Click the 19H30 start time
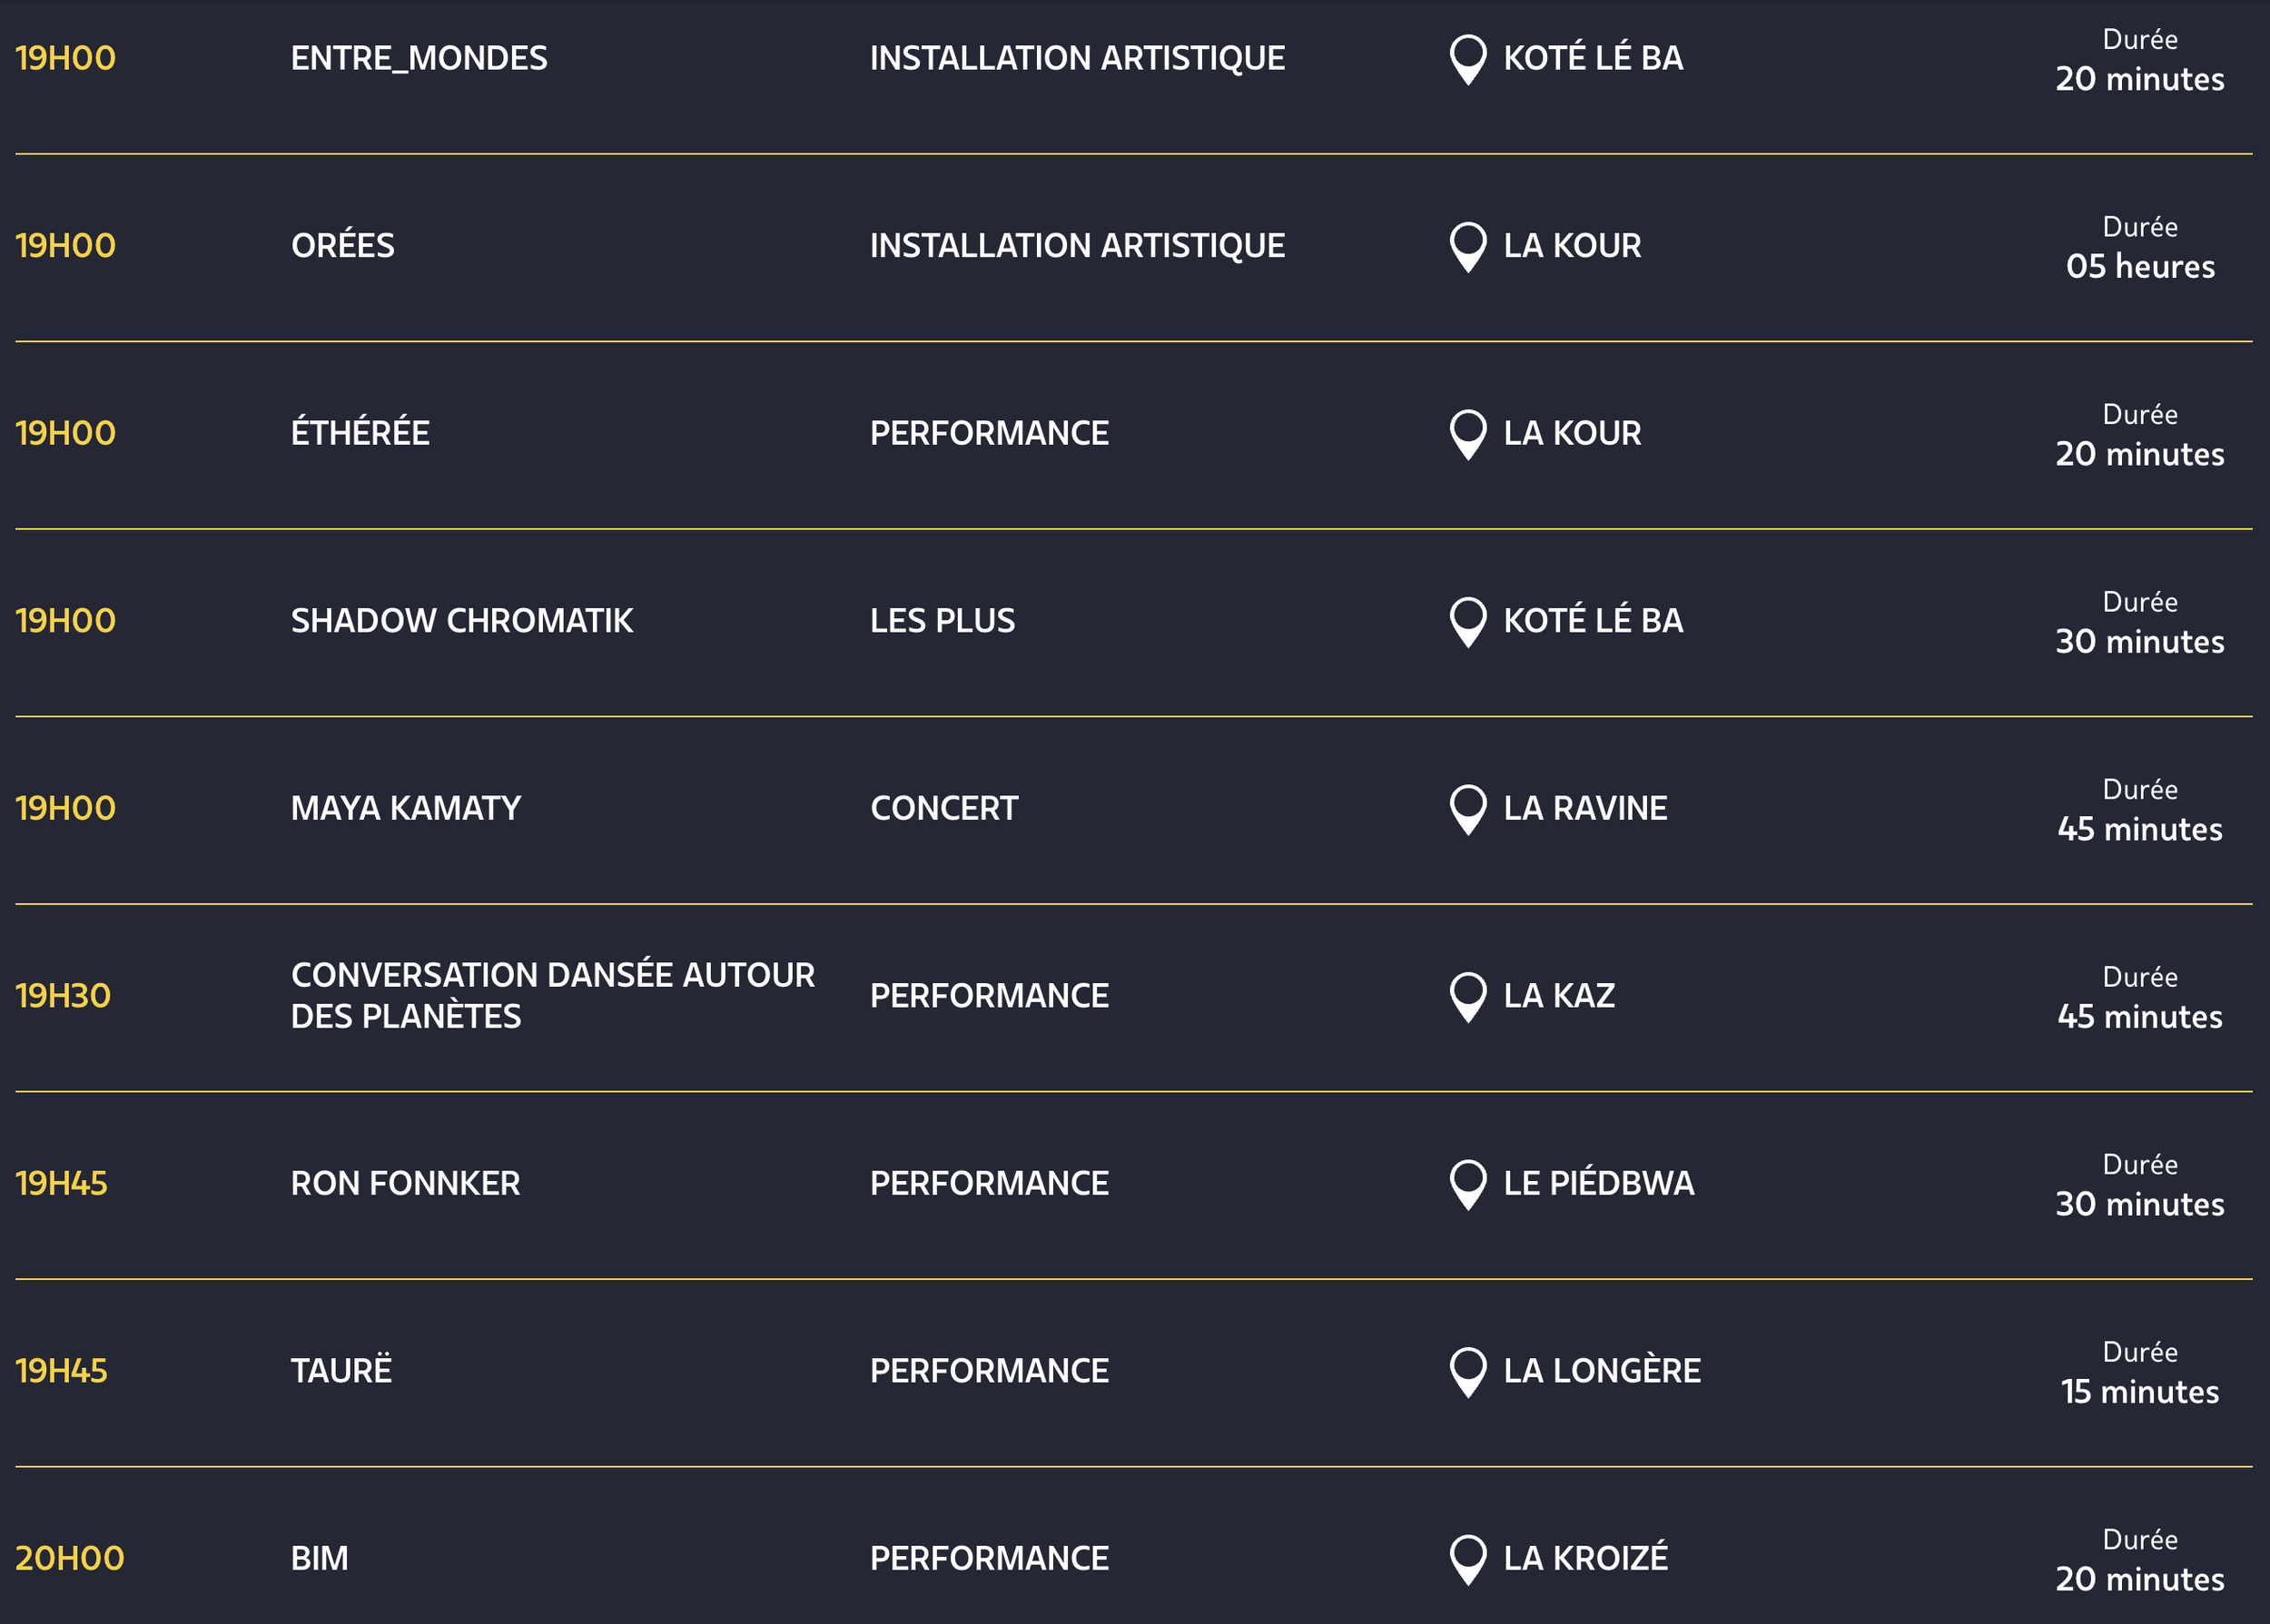The height and width of the screenshot is (1624, 2270). (63, 996)
